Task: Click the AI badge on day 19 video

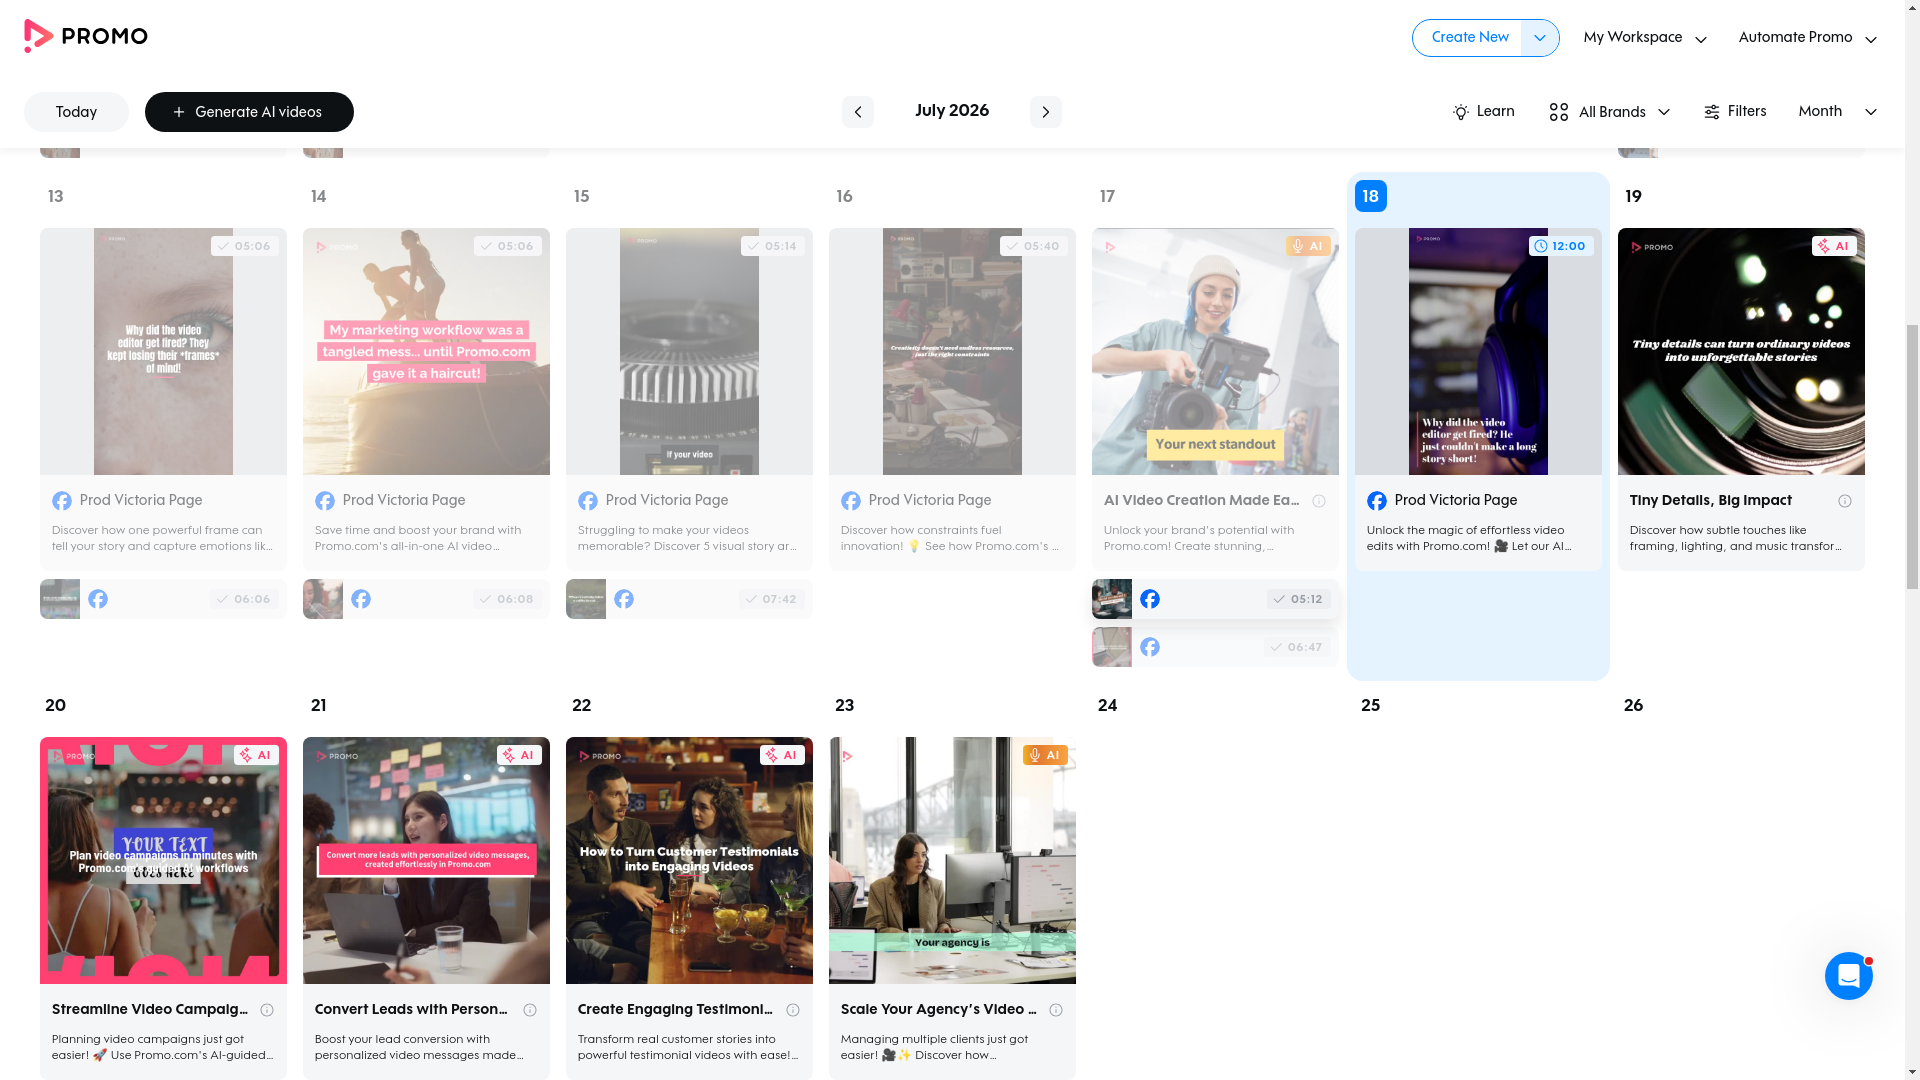Action: (1834, 246)
